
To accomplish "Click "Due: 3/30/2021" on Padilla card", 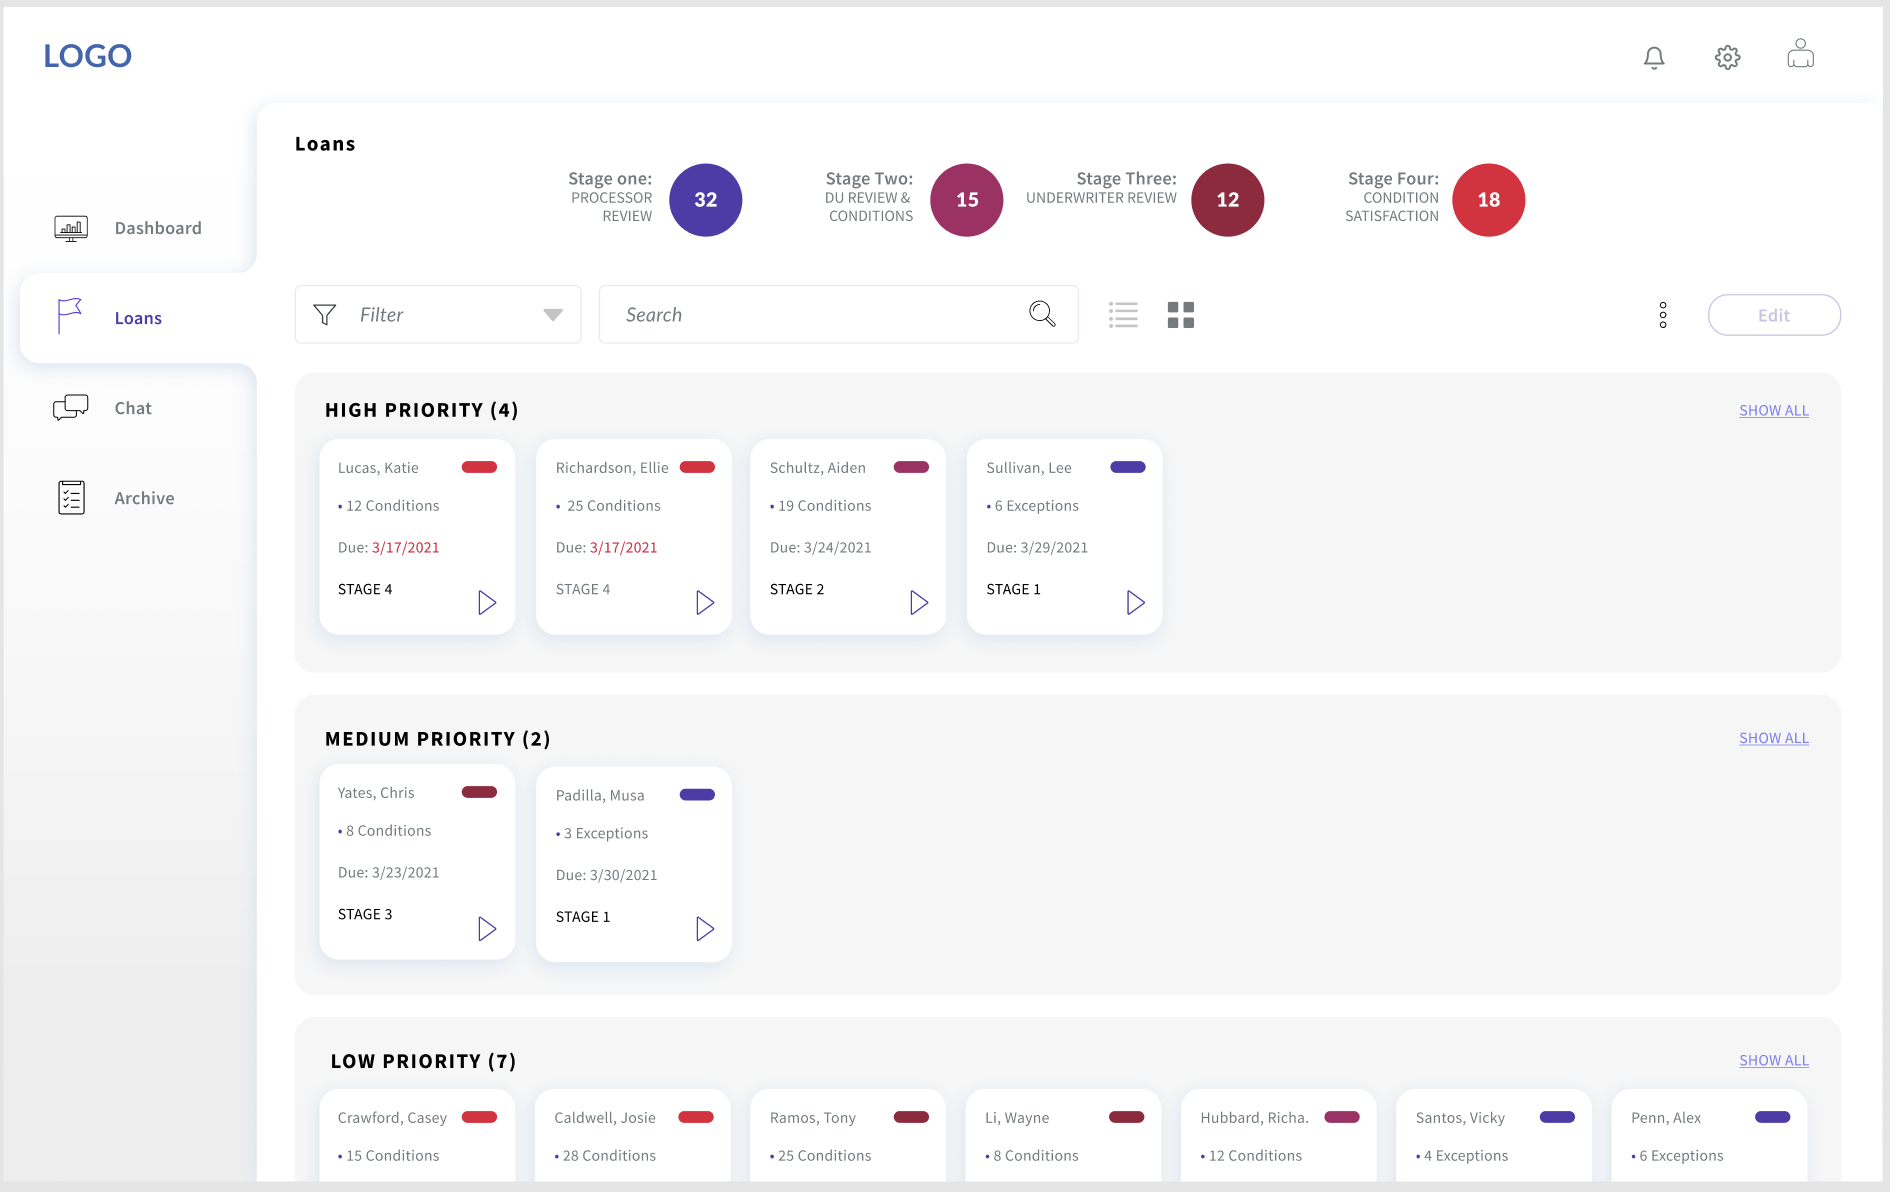I will tap(606, 876).
